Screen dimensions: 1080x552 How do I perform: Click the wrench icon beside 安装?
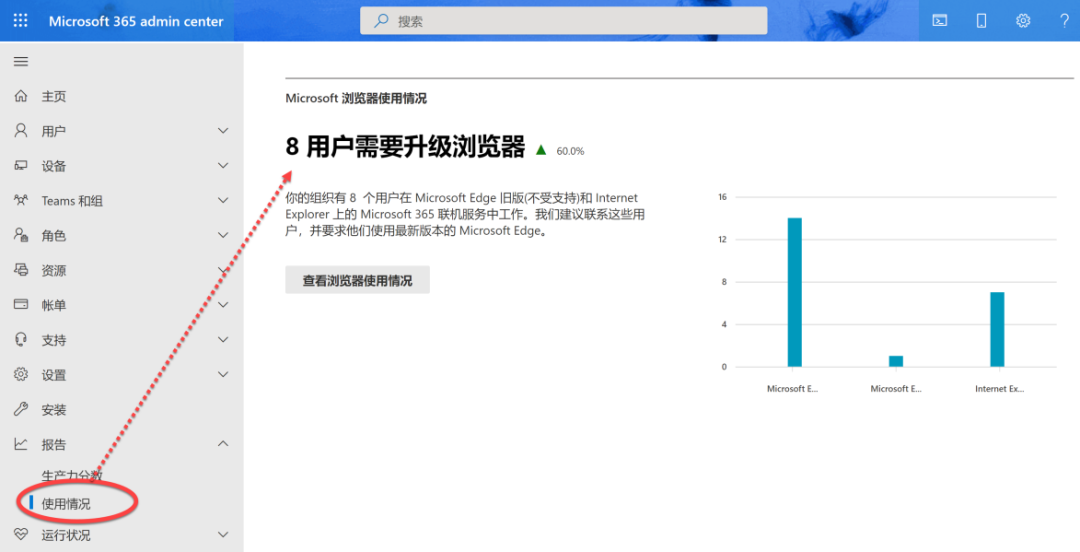[21, 409]
